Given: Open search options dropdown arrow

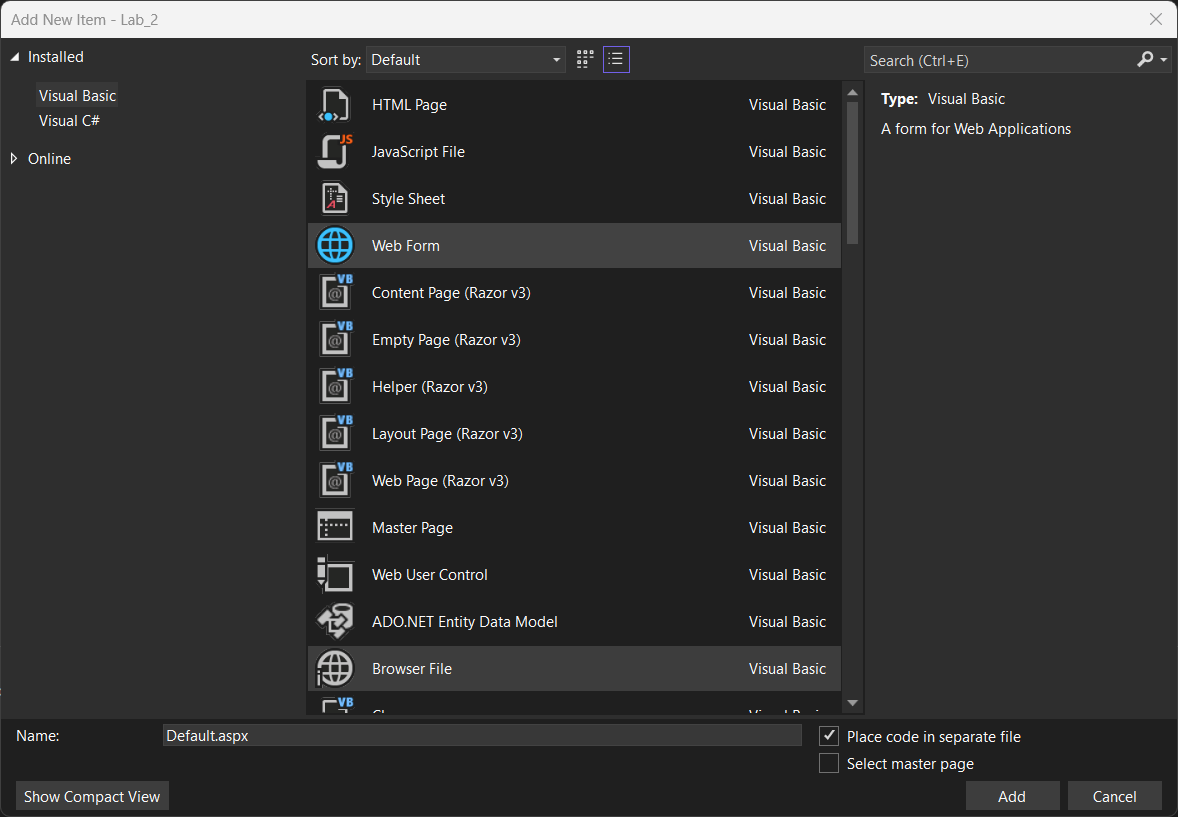Looking at the screenshot, I should click(1164, 59).
